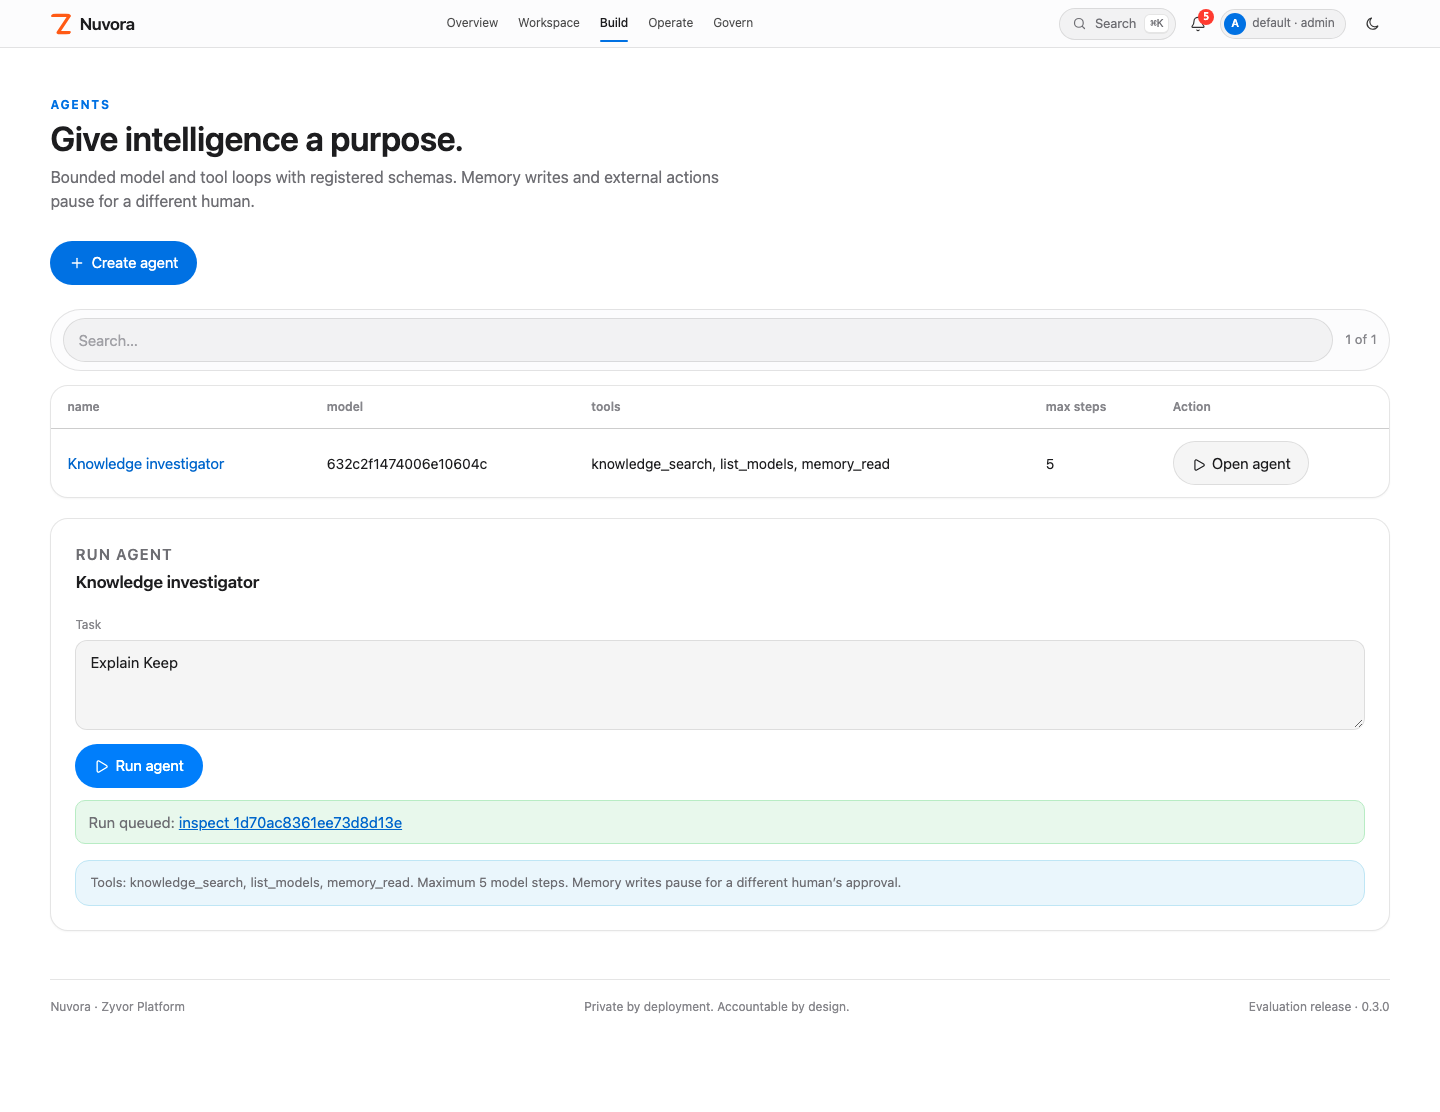Click the 'name' column header
The image size is (1440, 1112).
(x=83, y=407)
